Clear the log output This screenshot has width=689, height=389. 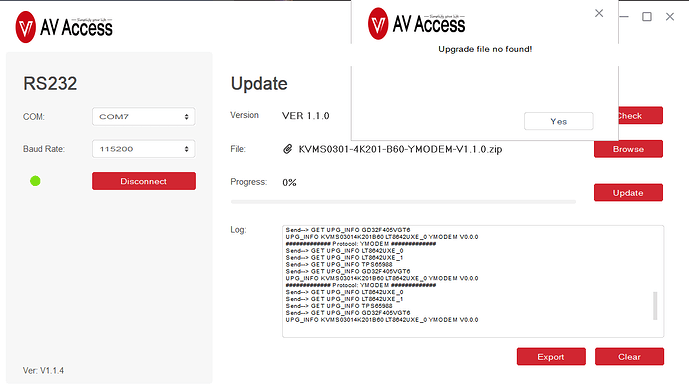click(629, 356)
